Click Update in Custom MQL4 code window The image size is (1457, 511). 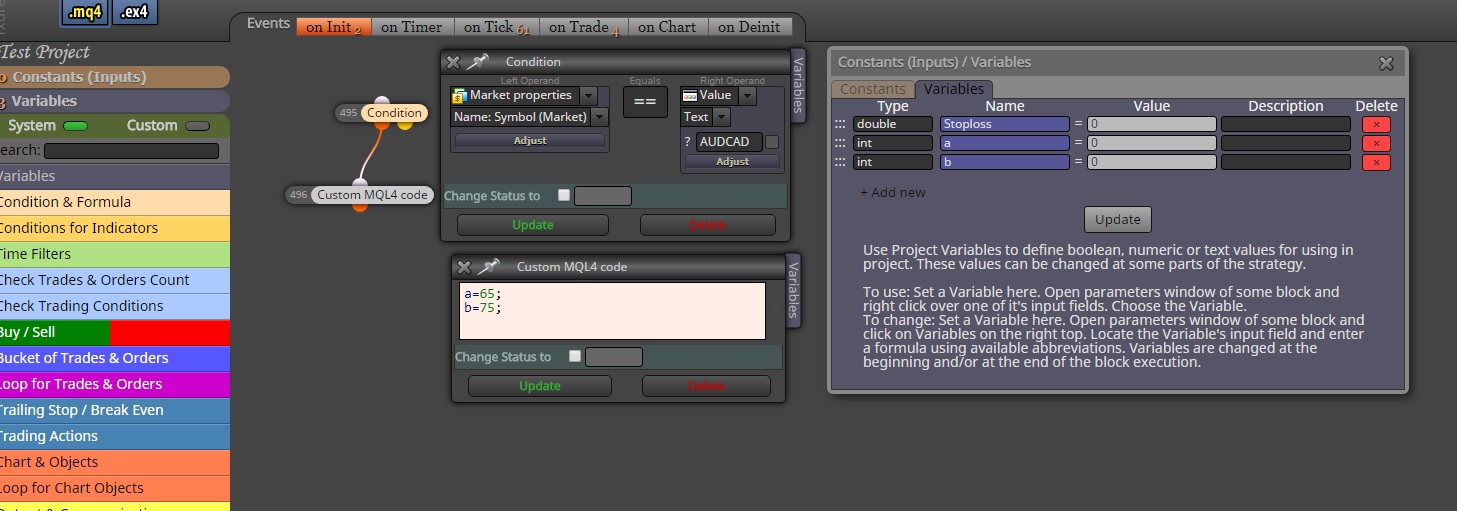click(x=540, y=386)
